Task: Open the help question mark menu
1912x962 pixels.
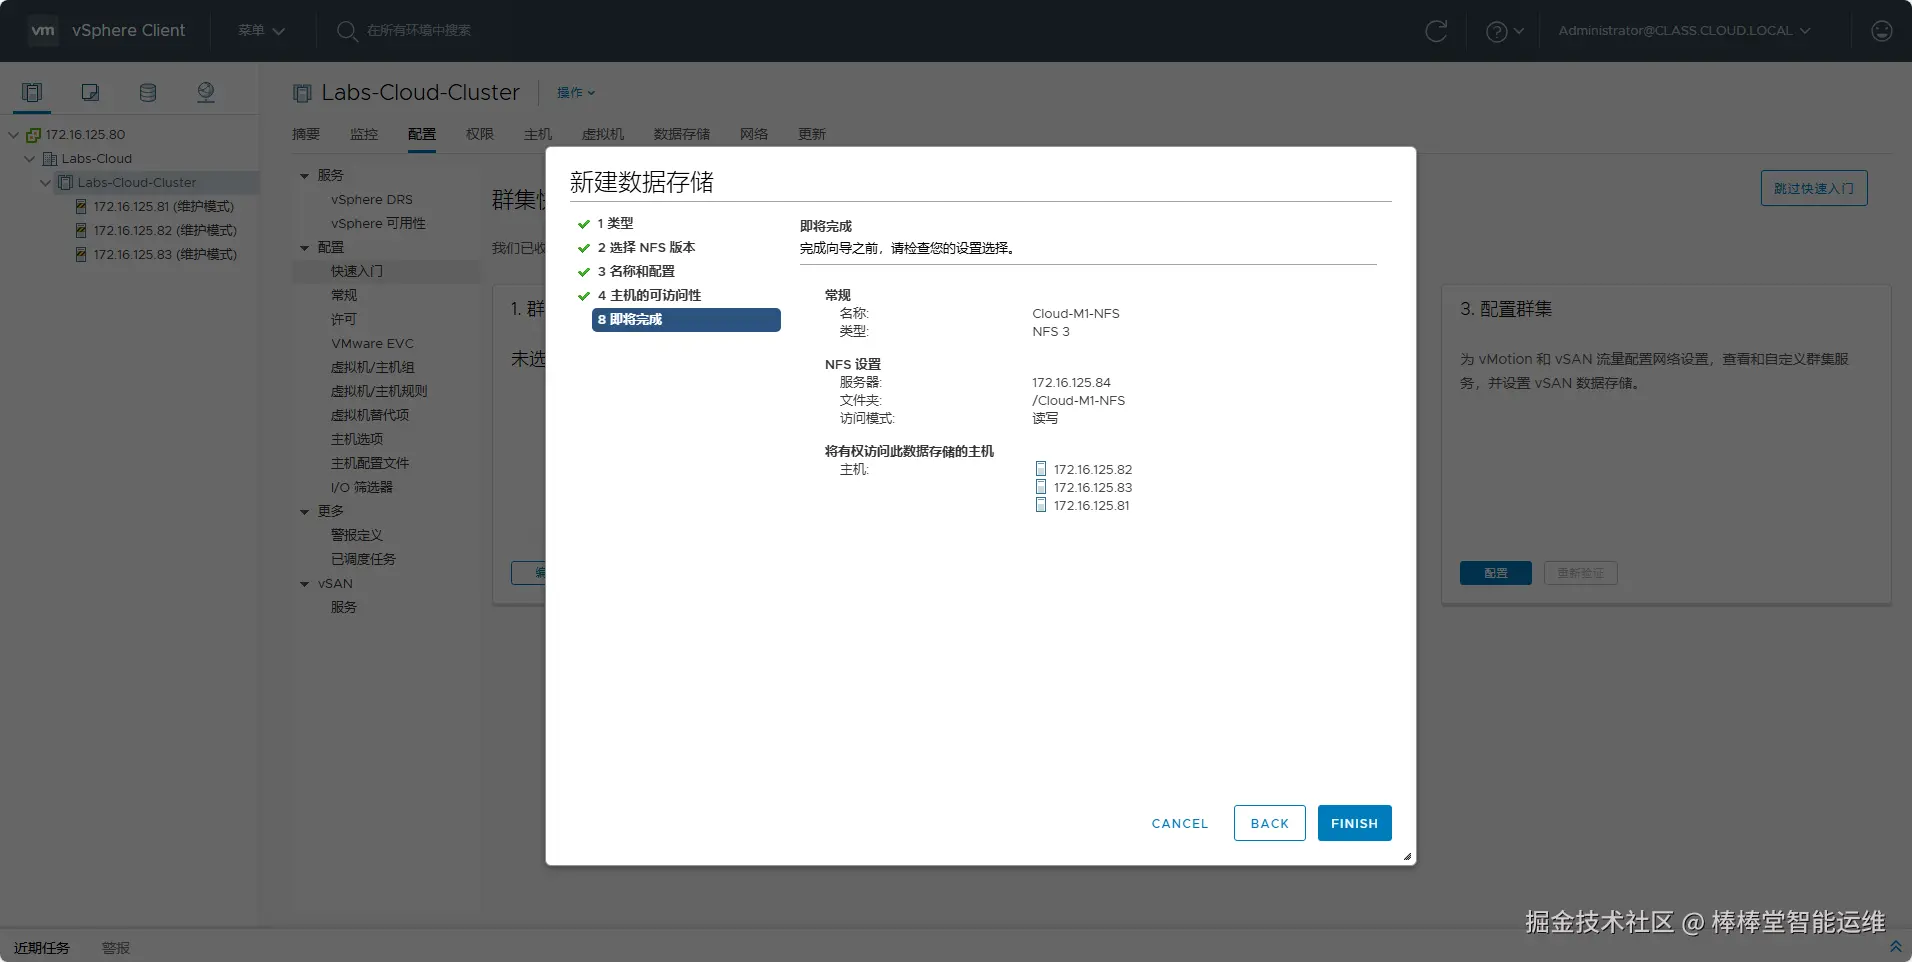Action: 1504,31
